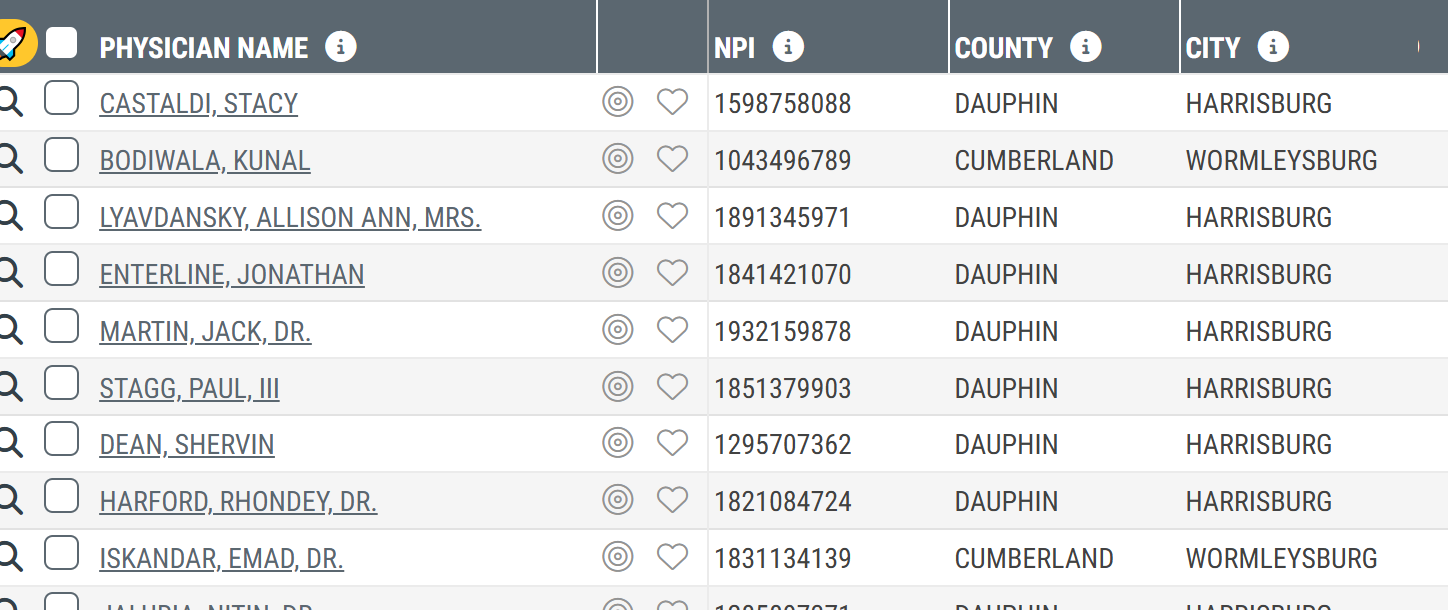Open the Castaldi, Stacy physician link

199,104
